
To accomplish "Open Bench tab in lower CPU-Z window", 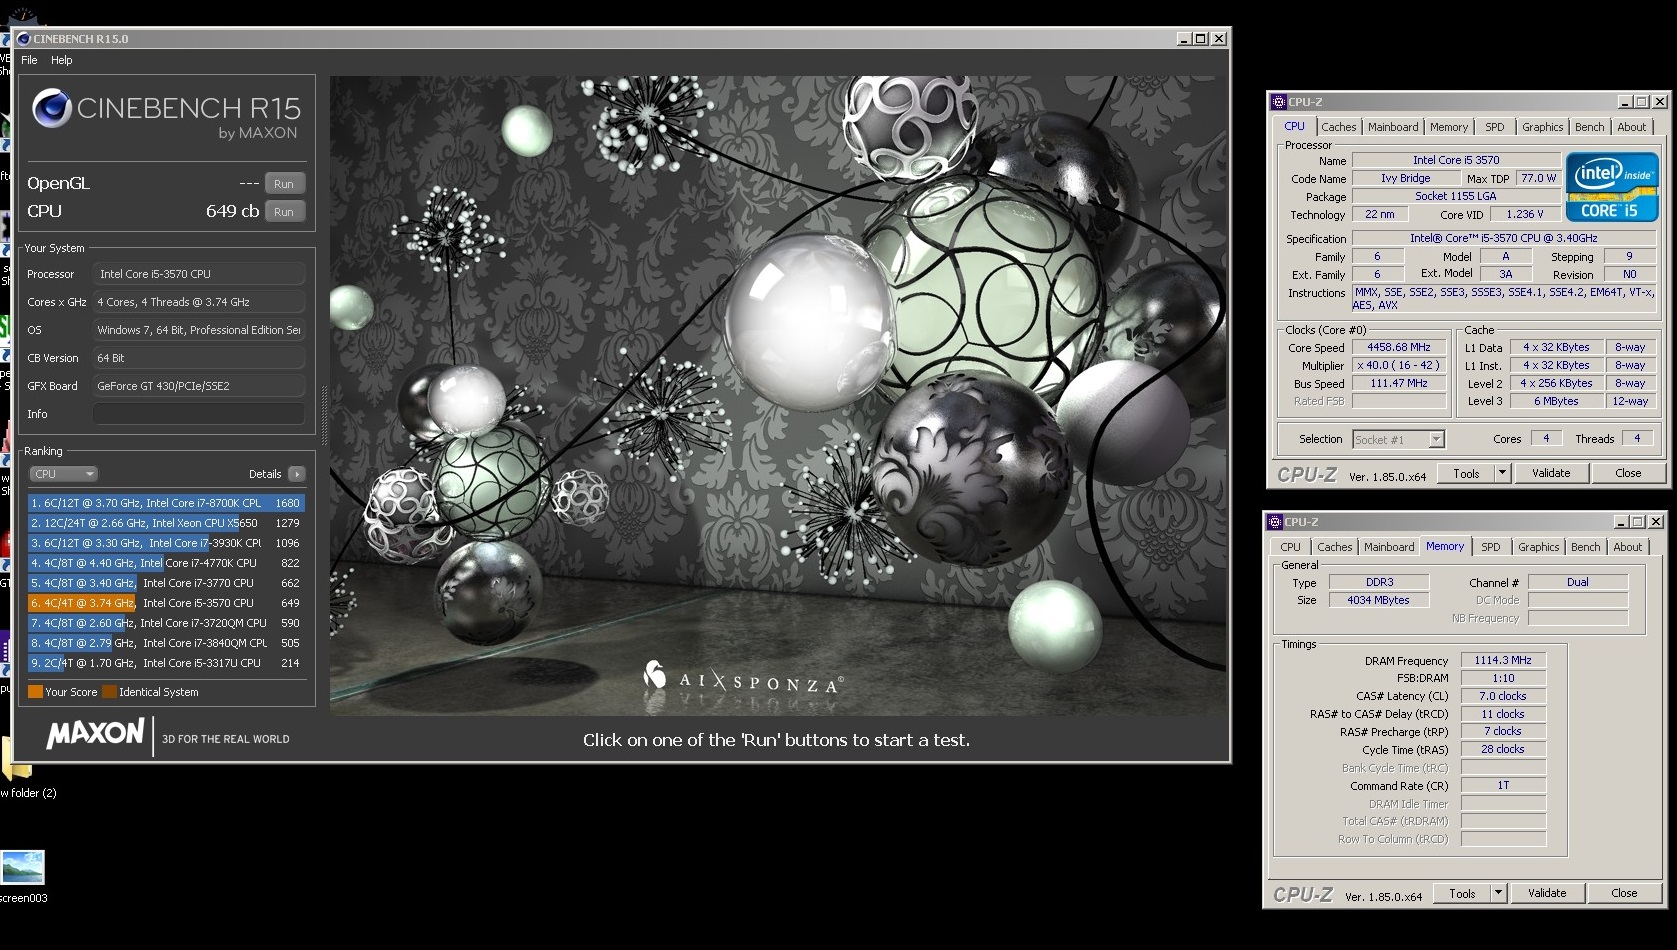I will tap(1585, 547).
